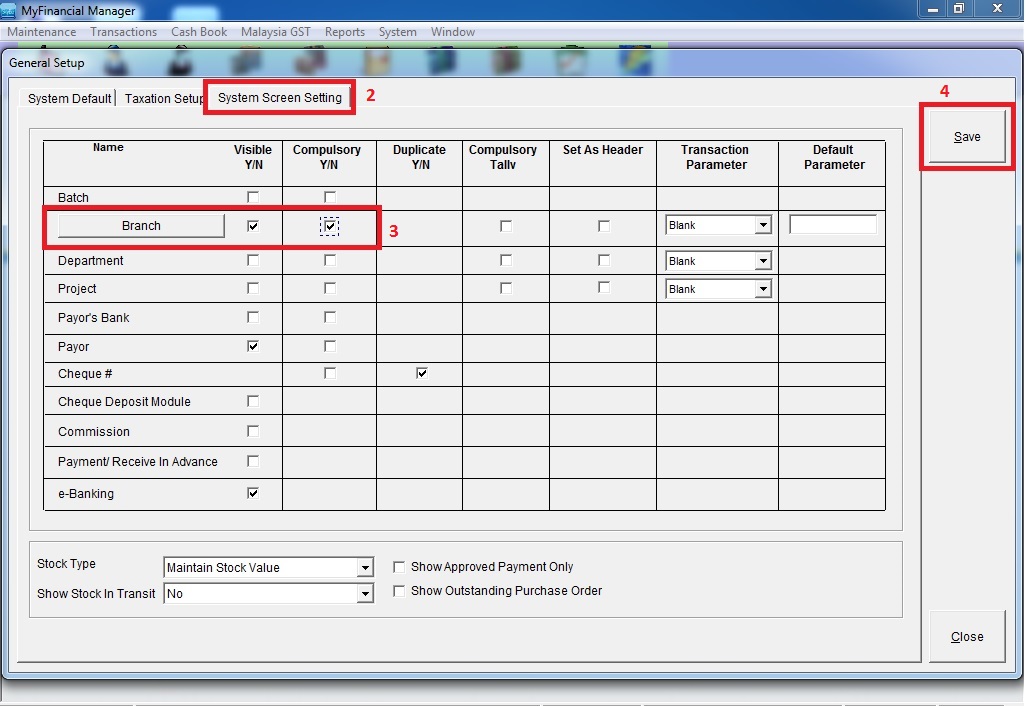
Task: Enable Show Approved Payment Only
Action: click(400, 567)
